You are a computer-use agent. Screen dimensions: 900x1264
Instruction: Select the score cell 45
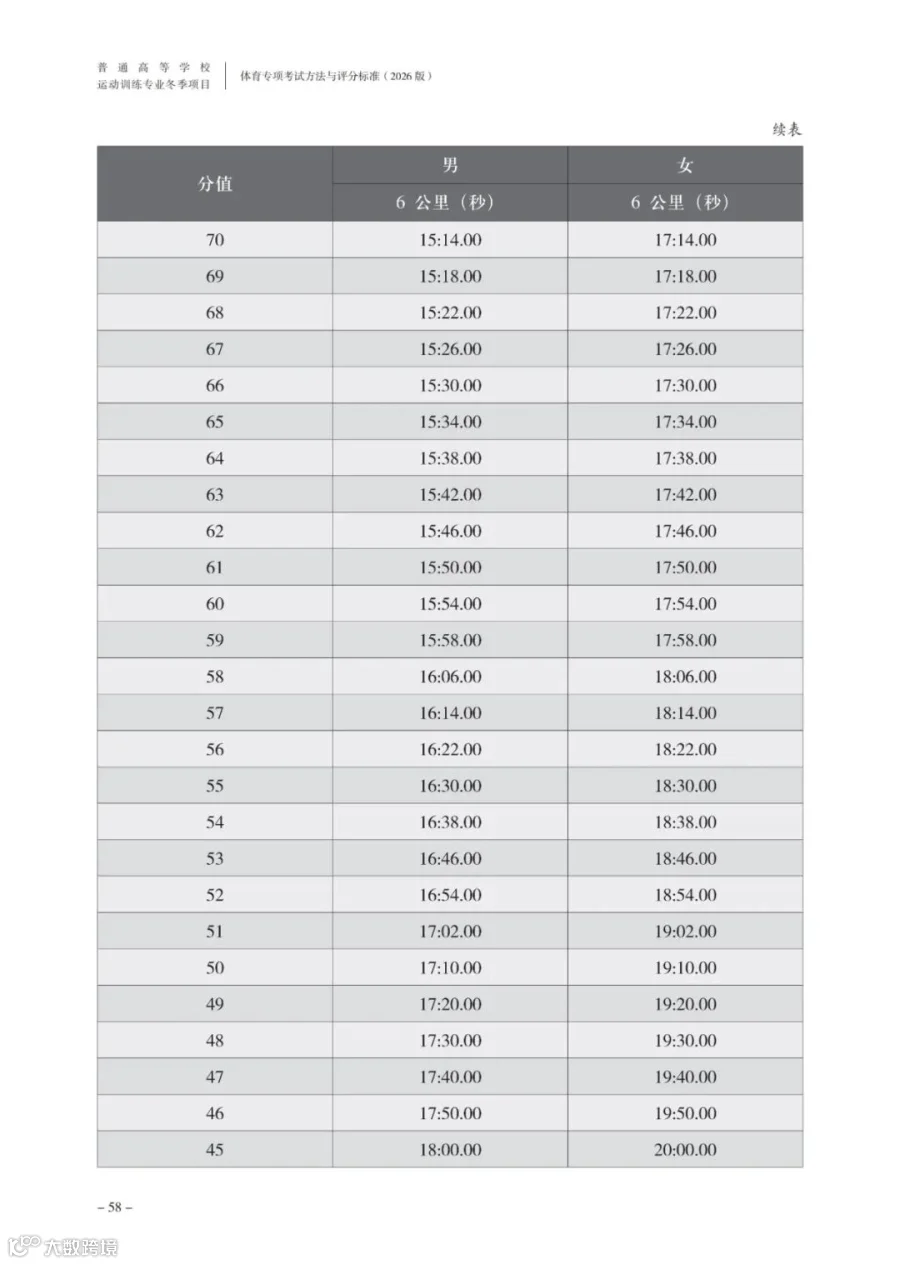[215, 1150]
